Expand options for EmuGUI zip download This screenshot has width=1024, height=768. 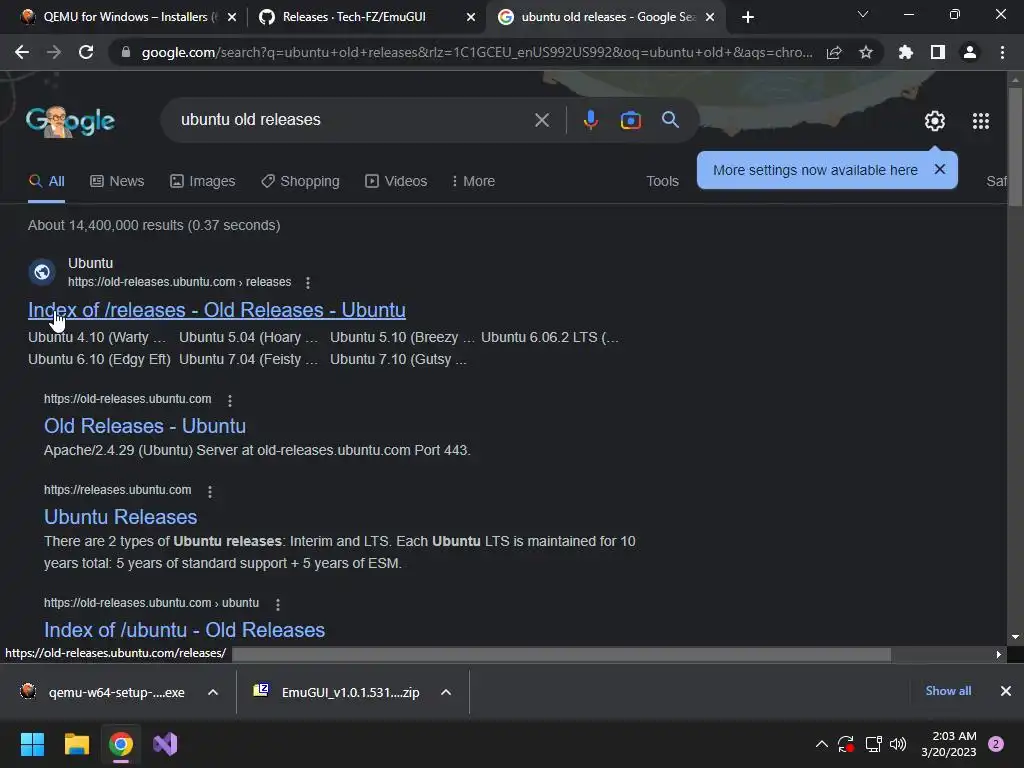click(x=446, y=692)
